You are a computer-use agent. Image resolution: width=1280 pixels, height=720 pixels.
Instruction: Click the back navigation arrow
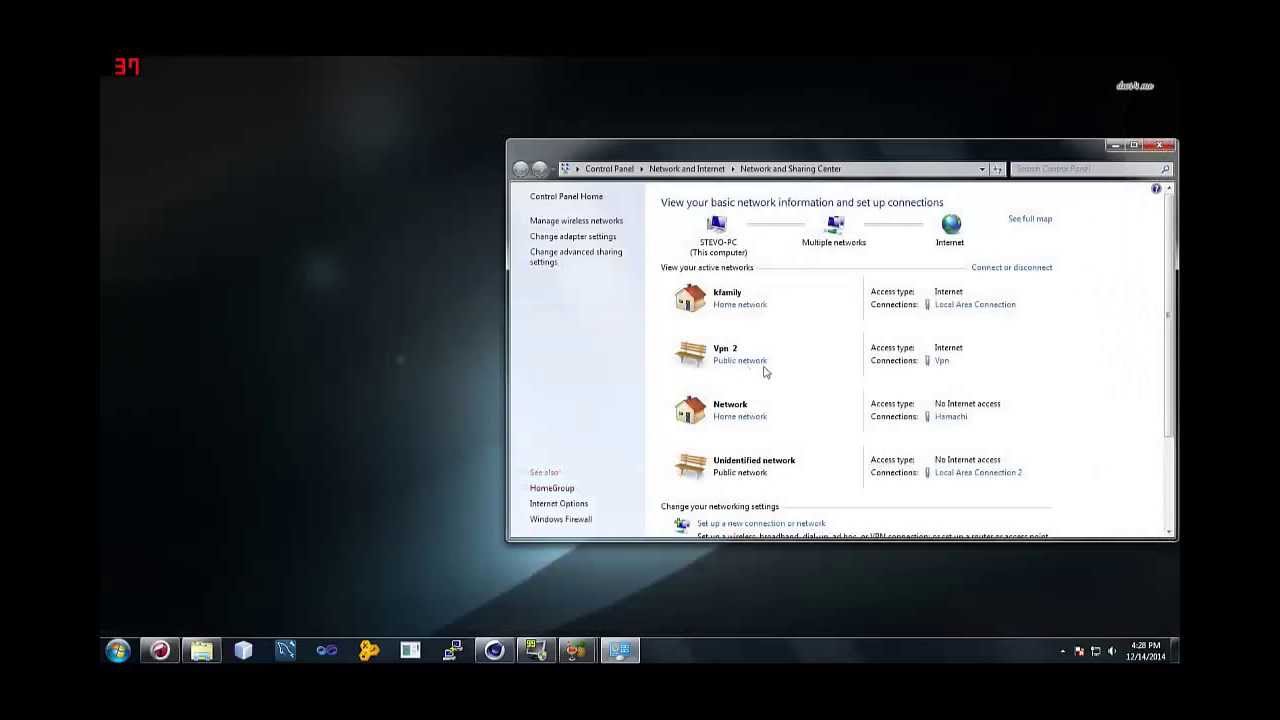pyautogui.click(x=521, y=169)
